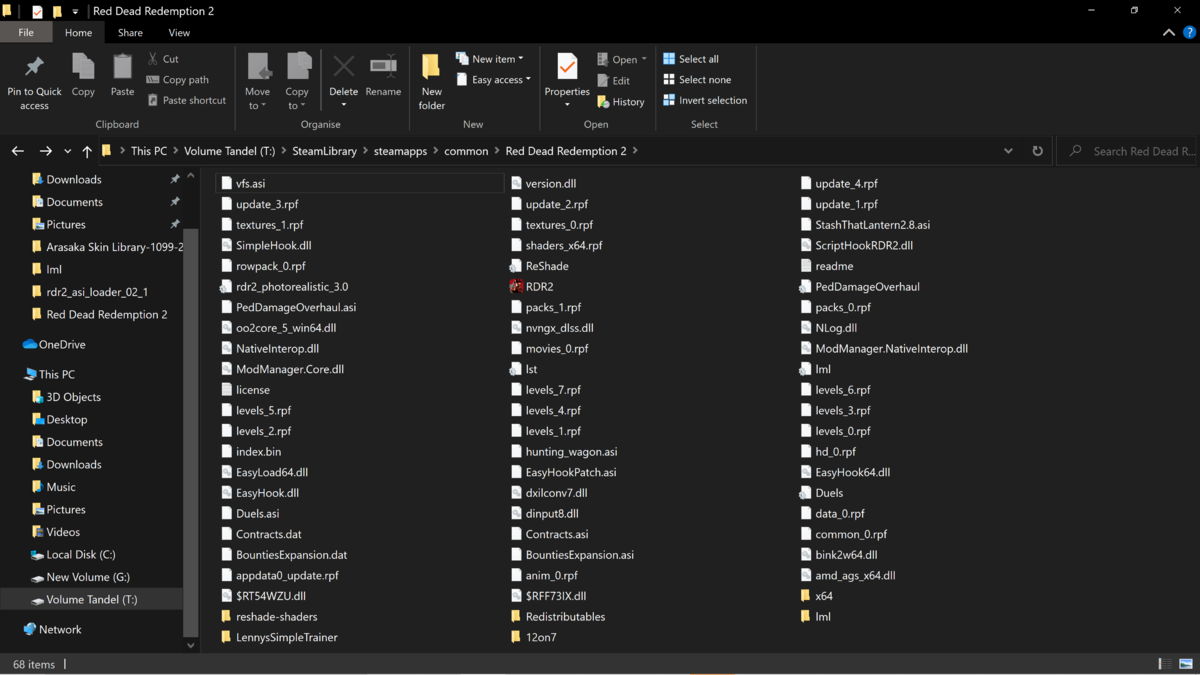Image resolution: width=1200 pixels, height=675 pixels.
Task: Expand the Delete dropdown arrow
Action: pyautogui.click(x=343, y=105)
